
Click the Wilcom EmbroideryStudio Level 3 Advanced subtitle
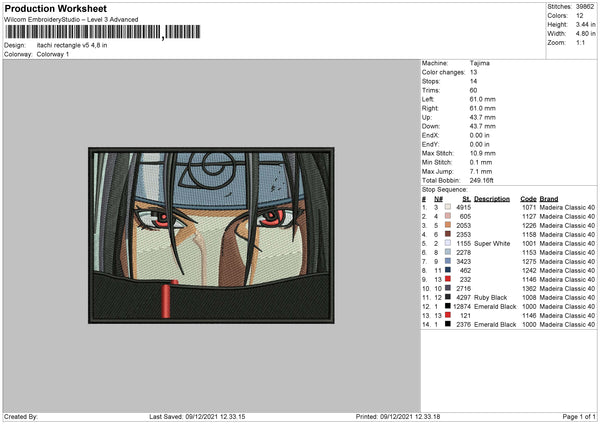tap(71, 20)
